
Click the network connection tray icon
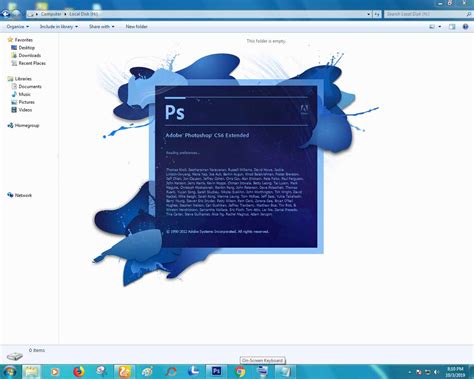point(428,372)
